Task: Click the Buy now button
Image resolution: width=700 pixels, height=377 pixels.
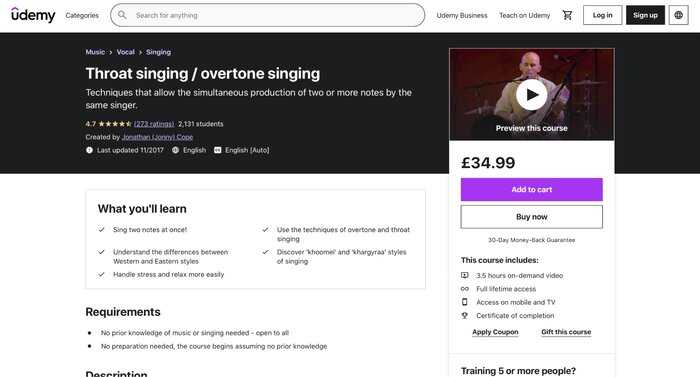Action: click(531, 217)
